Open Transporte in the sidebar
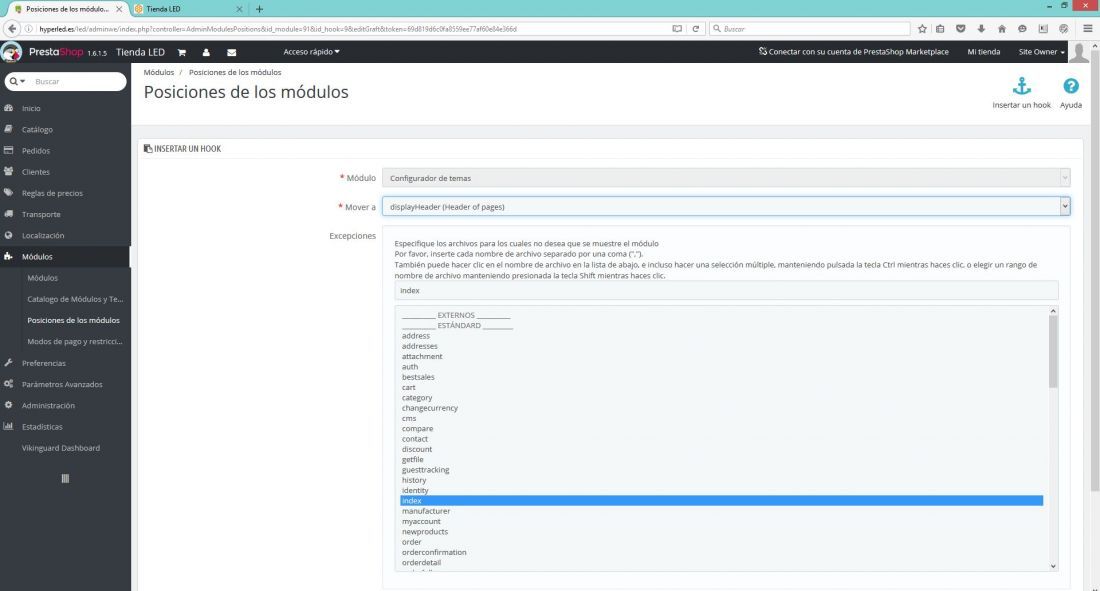Screen dimensions: 1100x591 [x=41, y=215]
